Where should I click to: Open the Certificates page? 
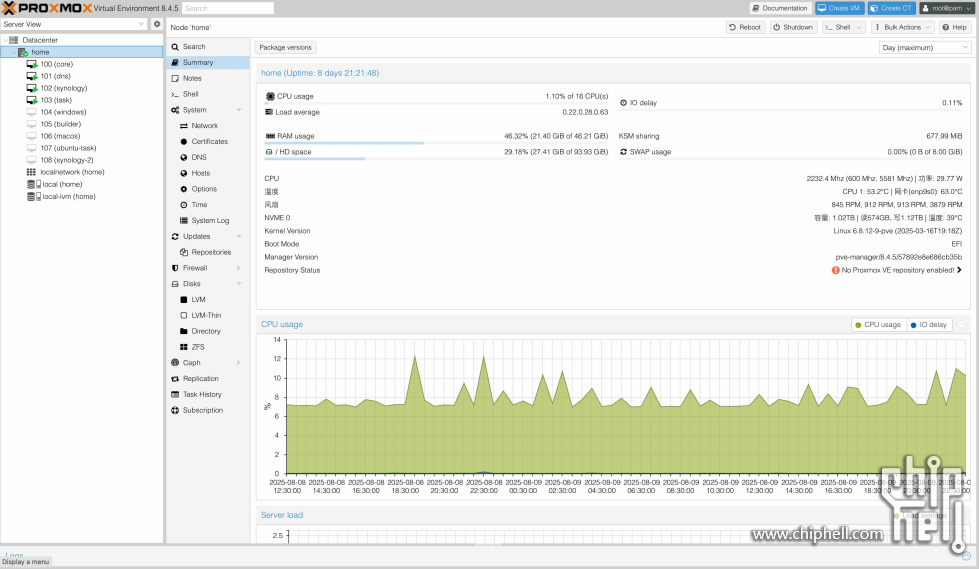pyautogui.click(x=208, y=142)
